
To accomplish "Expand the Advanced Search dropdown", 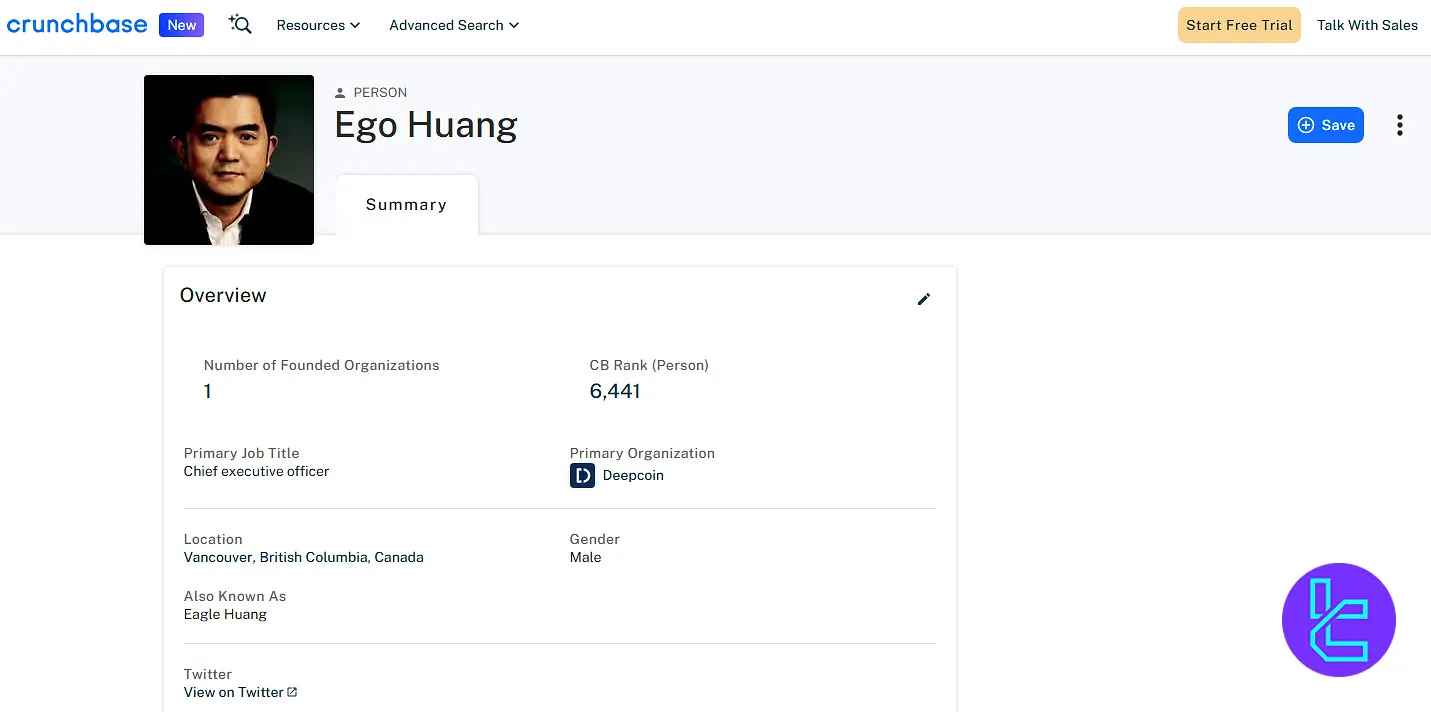I will 454,25.
